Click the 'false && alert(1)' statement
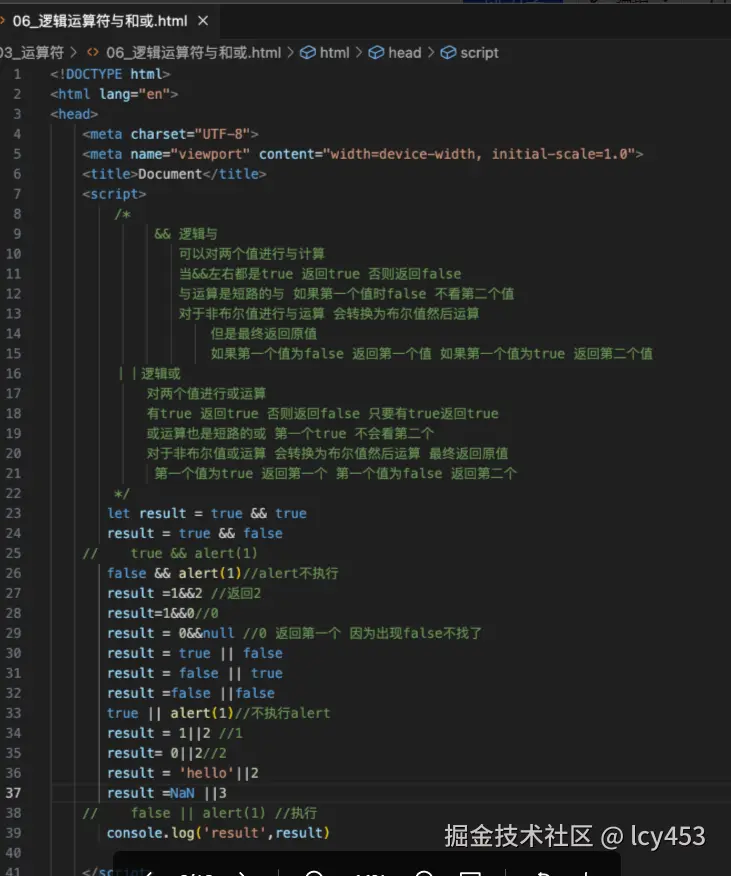Screen dimensions: 731x876 (174, 573)
